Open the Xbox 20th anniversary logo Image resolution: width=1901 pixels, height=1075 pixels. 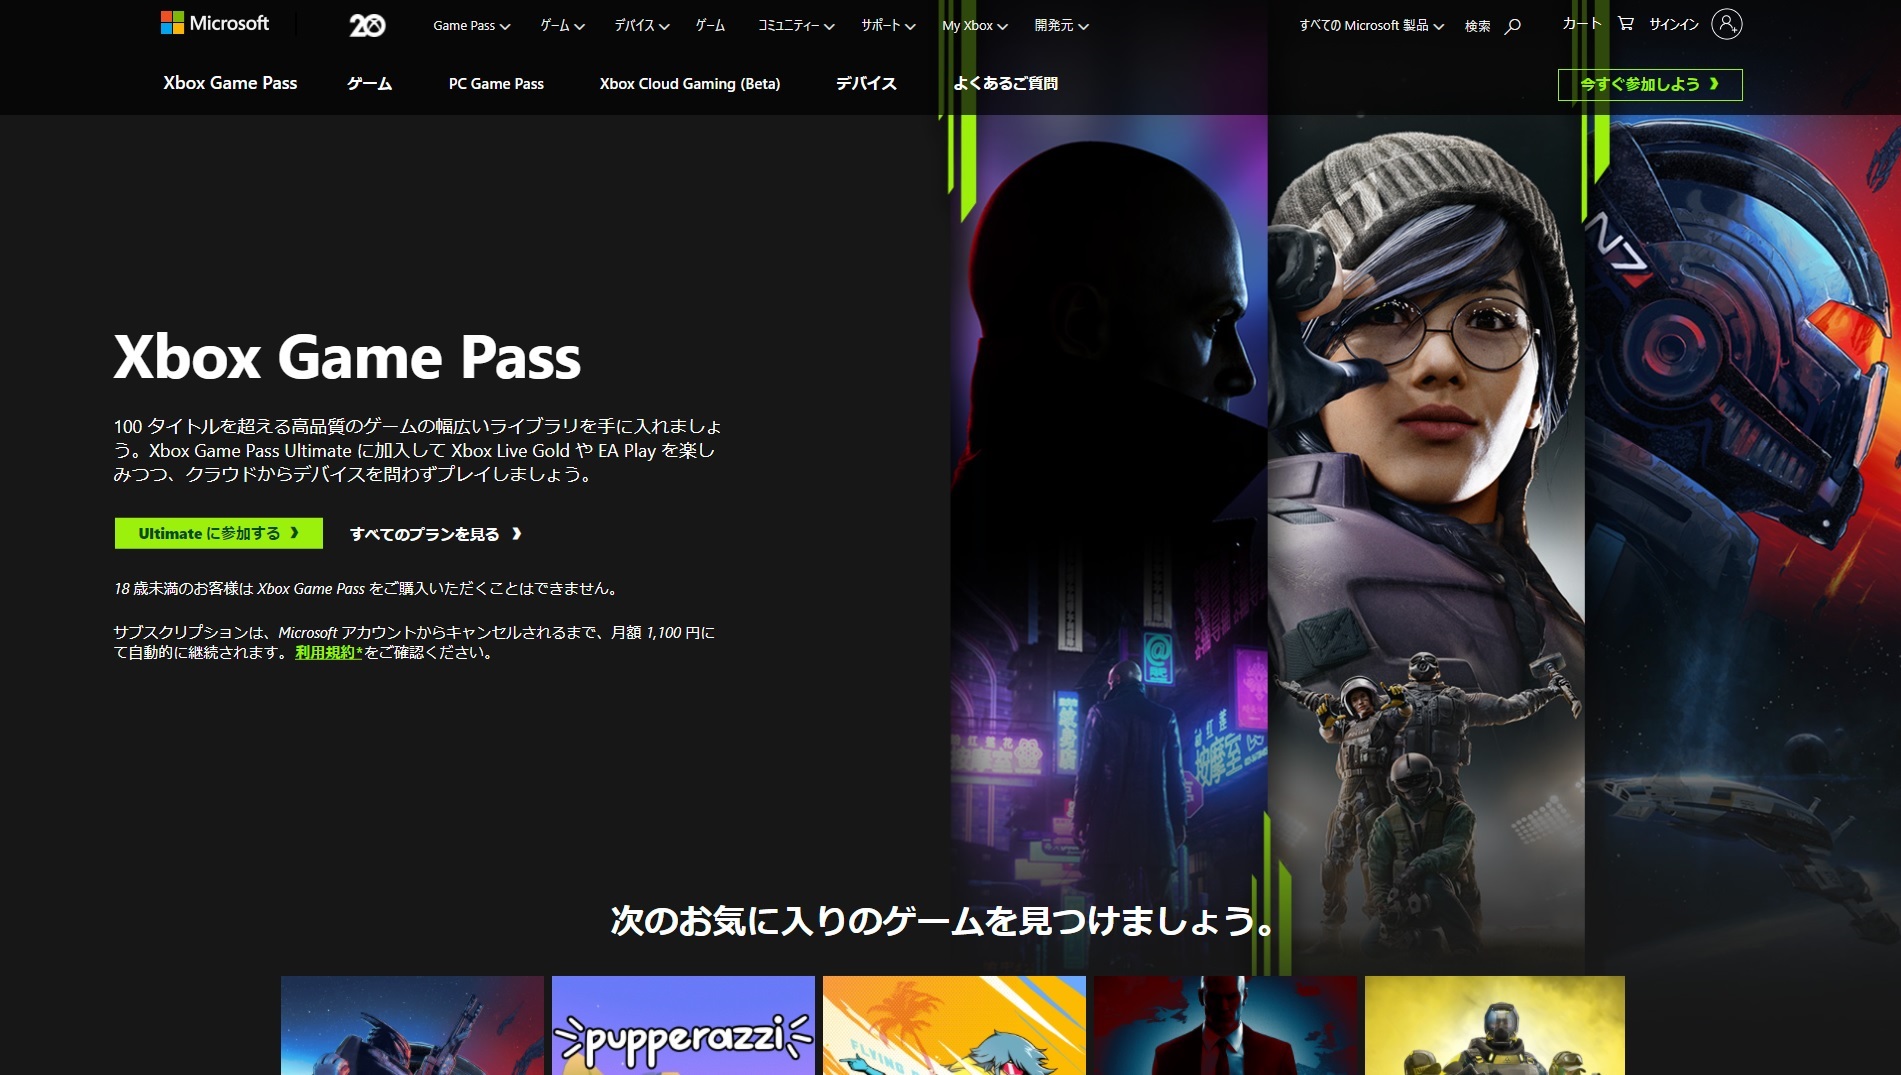tap(367, 25)
